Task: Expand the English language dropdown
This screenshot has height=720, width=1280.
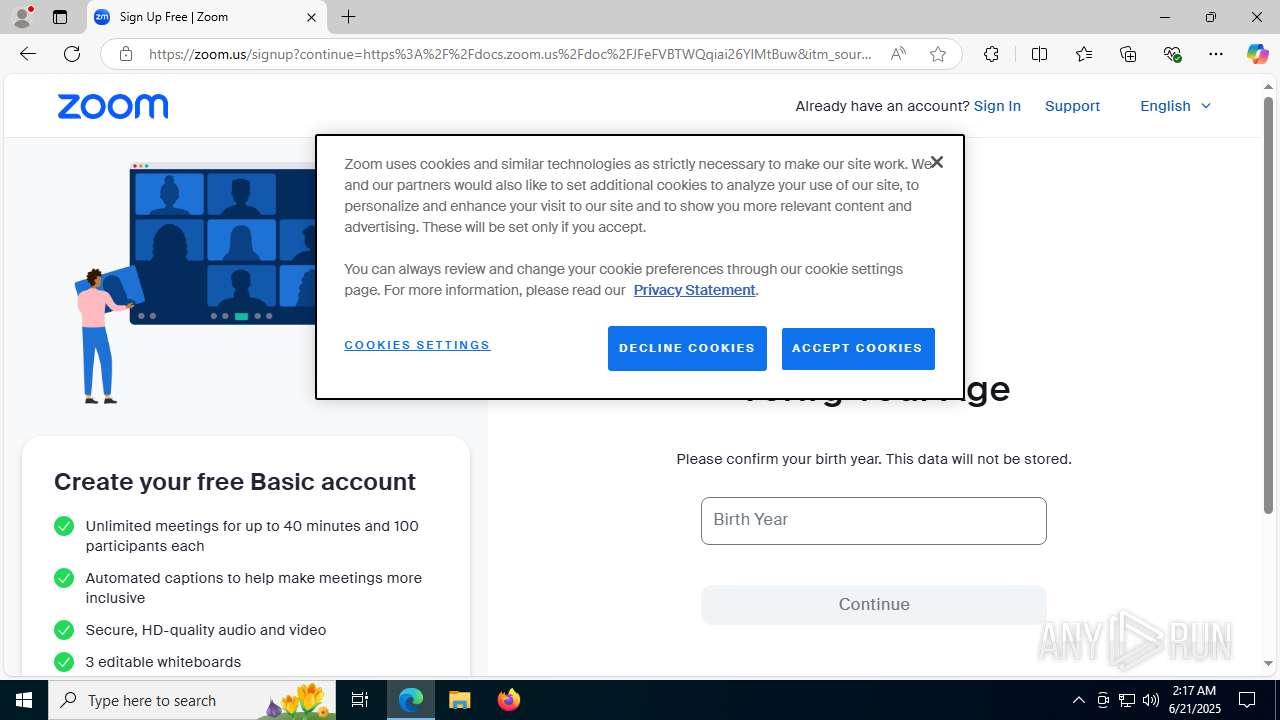Action: (1175, 106)
